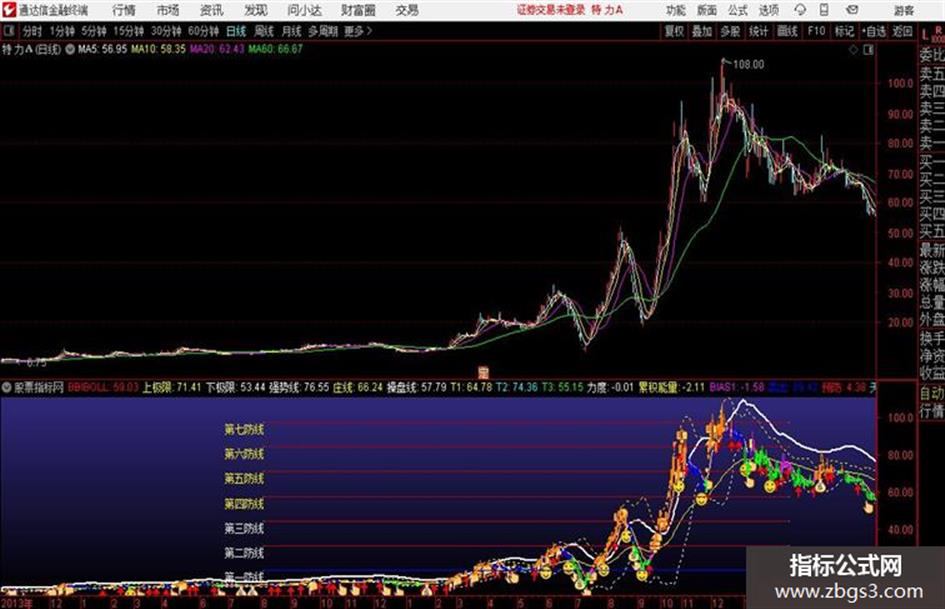The width and height of the screenshot is (945, 609).
Task: Open the 多周期 multi-period view
Action: coord(323,31)
